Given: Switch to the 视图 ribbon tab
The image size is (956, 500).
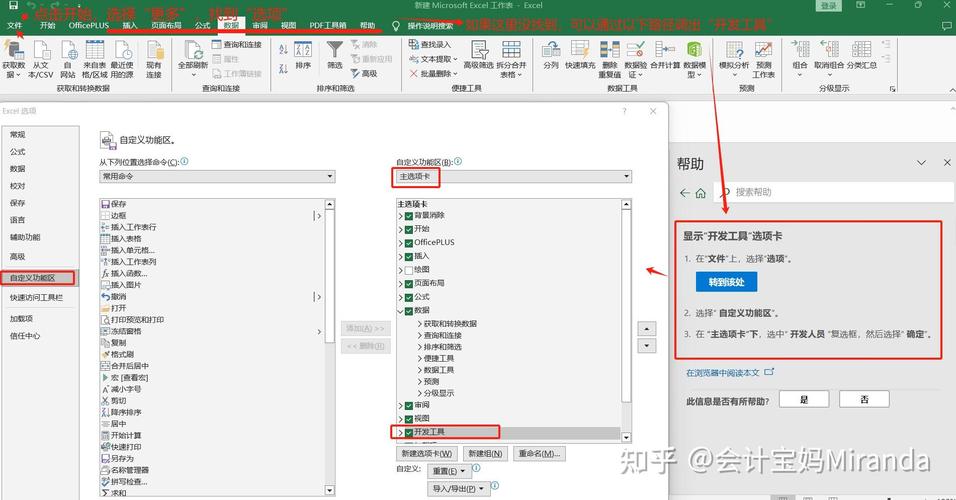Looking at the screenshot, I should (x=288, y=26).
